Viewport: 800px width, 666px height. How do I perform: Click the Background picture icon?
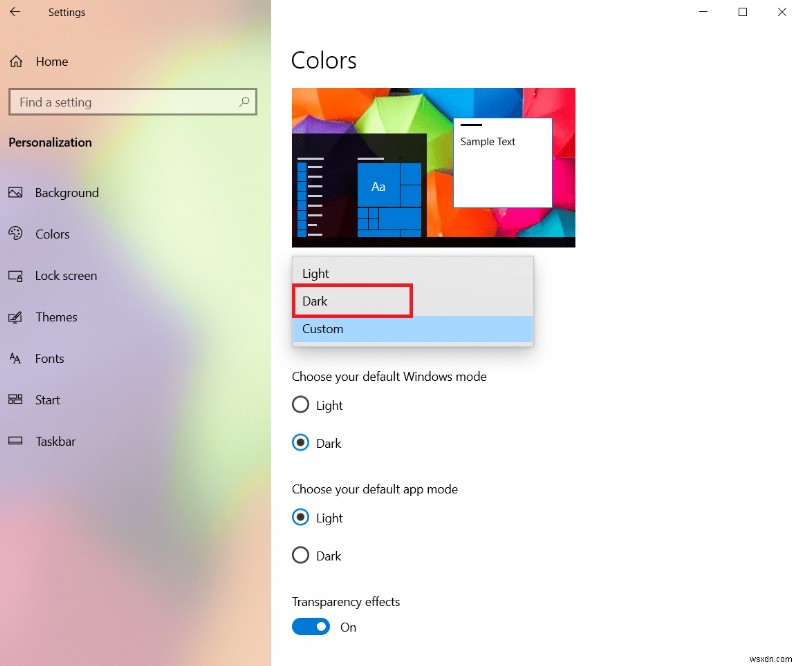(x=15, y=192)
